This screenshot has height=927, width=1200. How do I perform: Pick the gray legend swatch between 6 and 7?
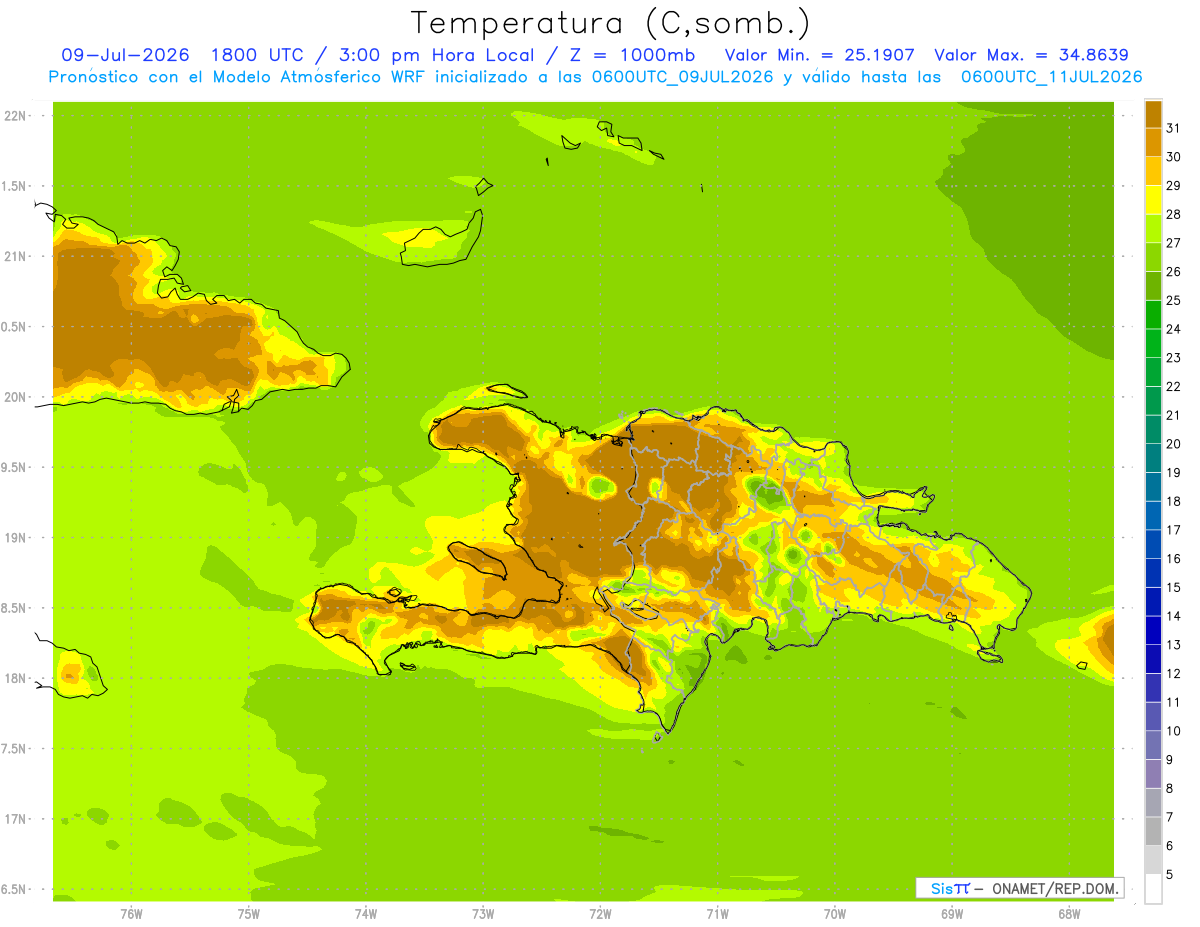(1153, 831)
